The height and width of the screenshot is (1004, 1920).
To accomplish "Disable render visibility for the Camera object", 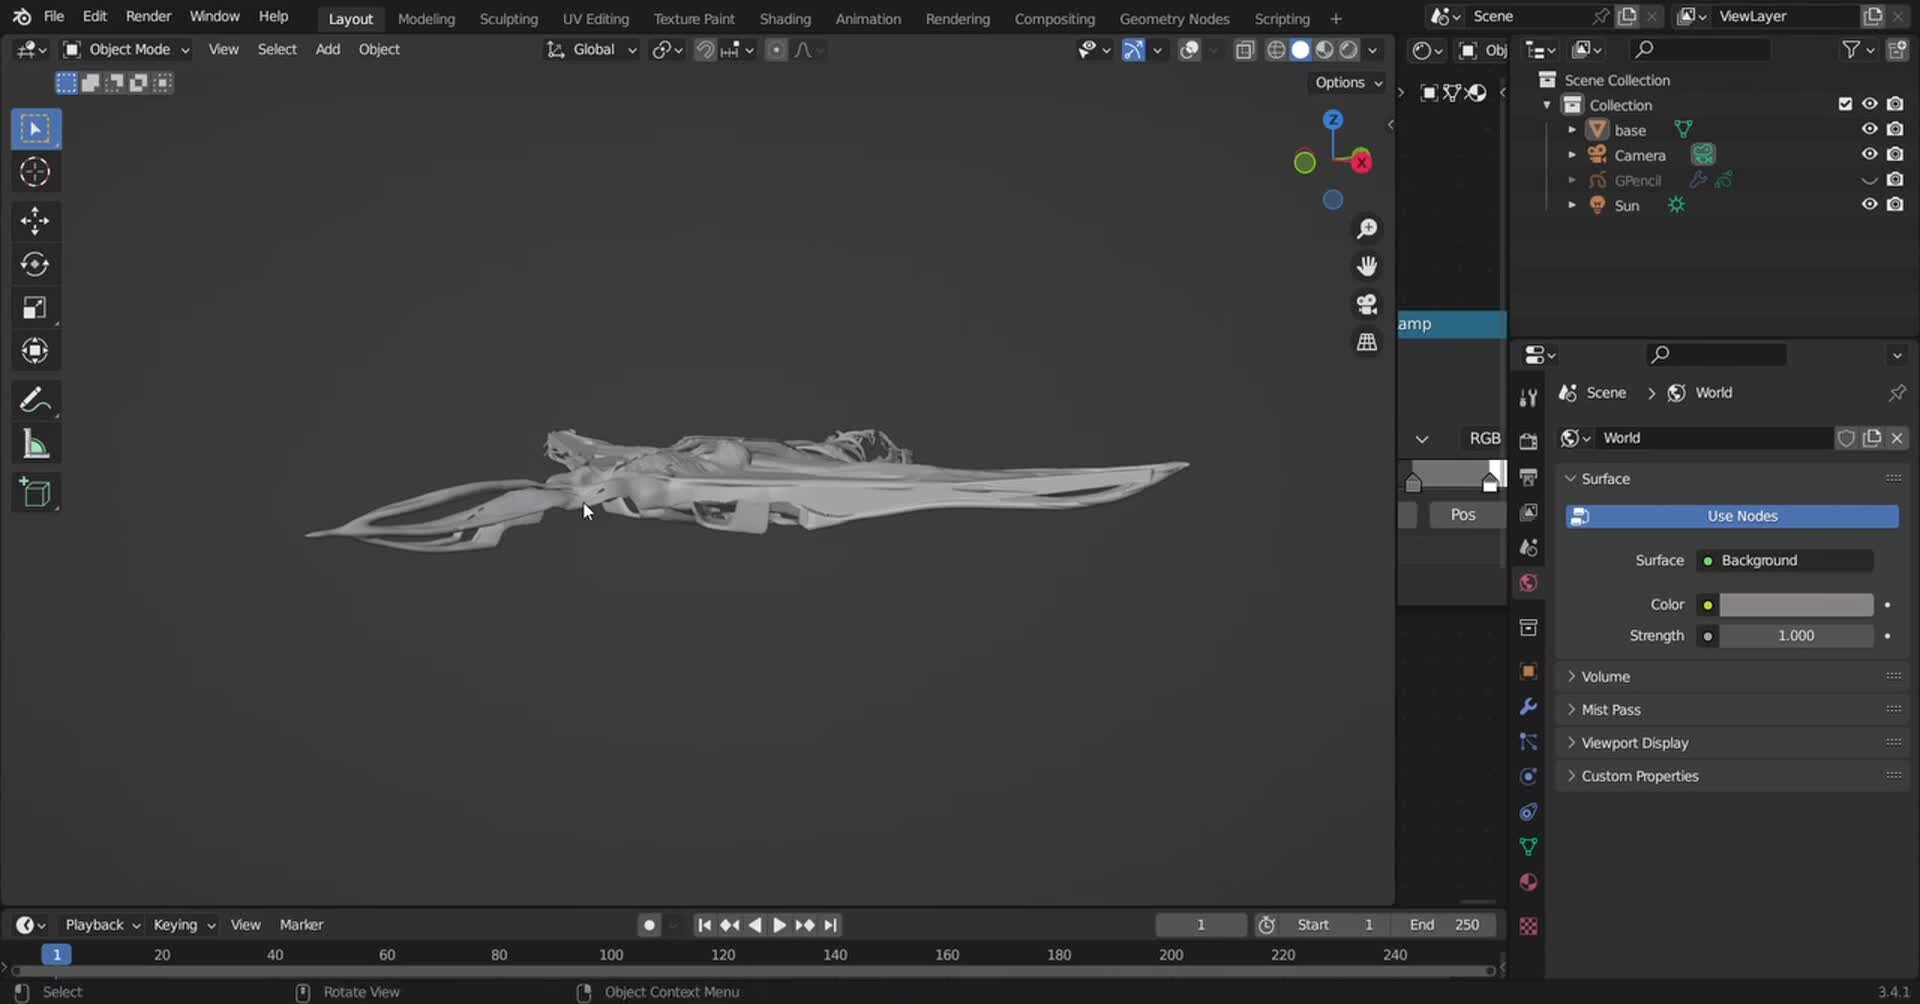I will click(1896, 154).
